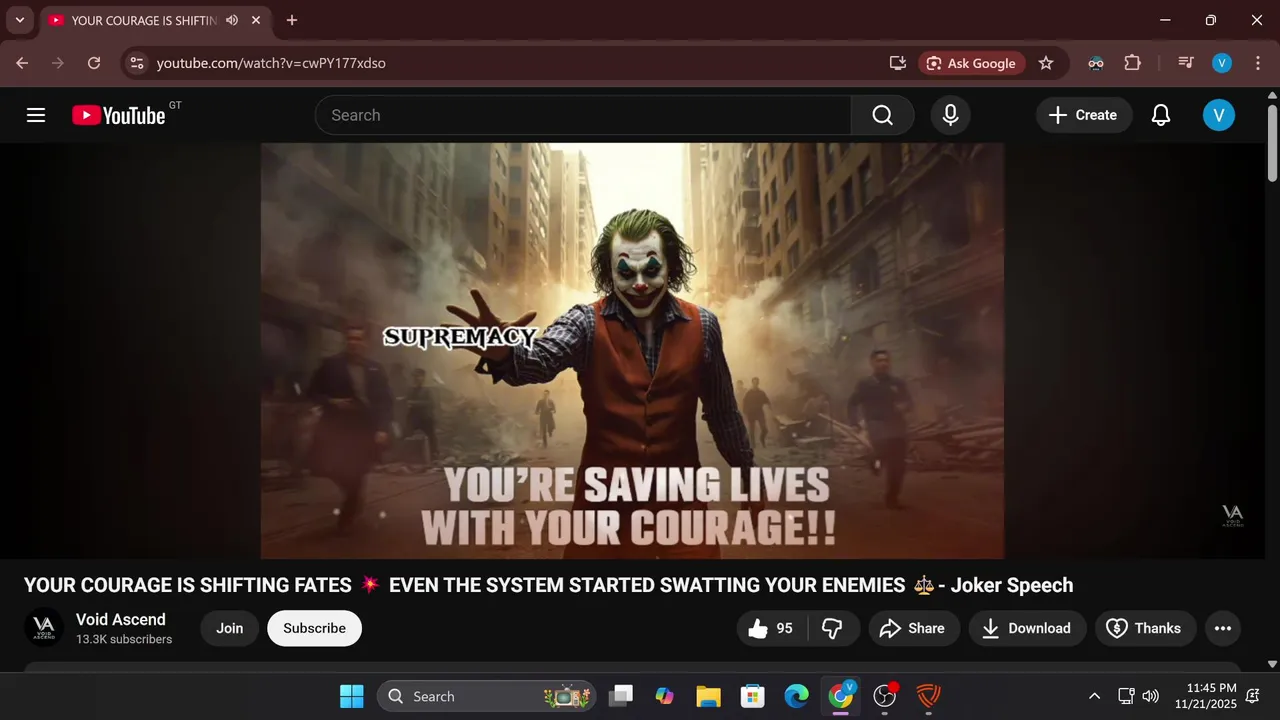Click the Joker video player
This screenshot has height=720, width=1280.
tap(632, 350)
